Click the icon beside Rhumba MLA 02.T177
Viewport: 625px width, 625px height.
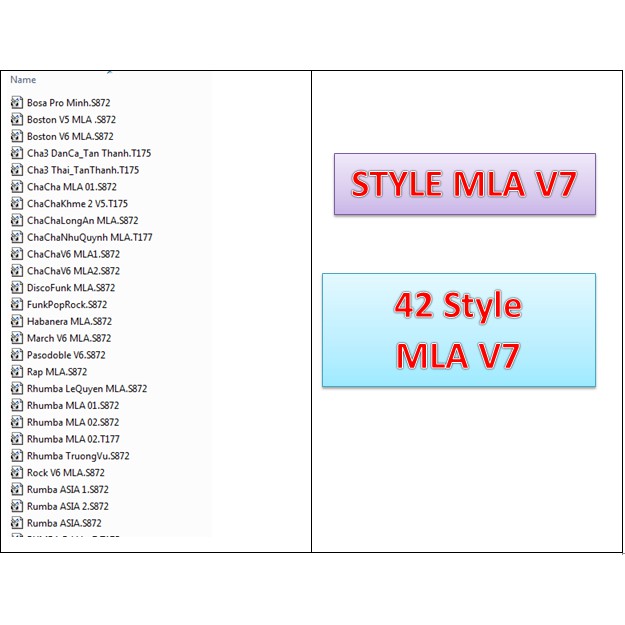[x=17, y=438]
